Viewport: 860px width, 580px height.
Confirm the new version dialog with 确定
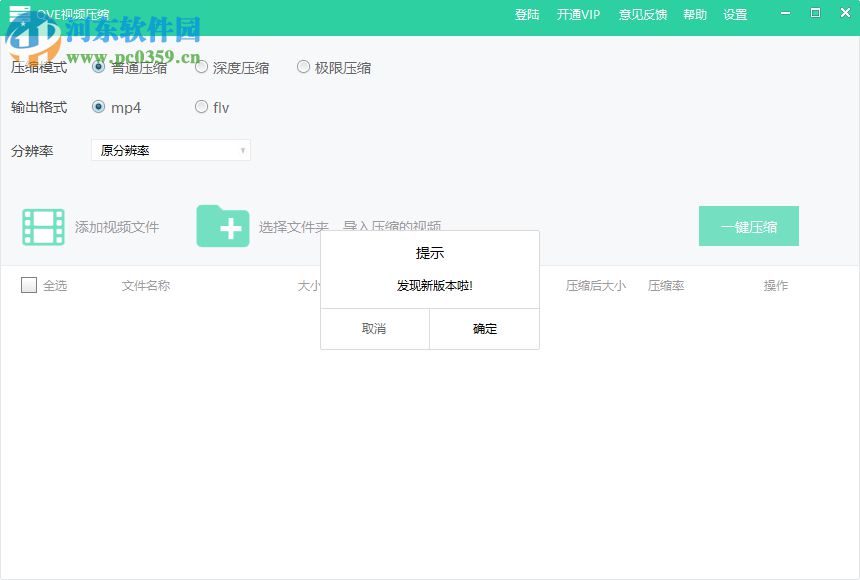[x=484, y=329]
